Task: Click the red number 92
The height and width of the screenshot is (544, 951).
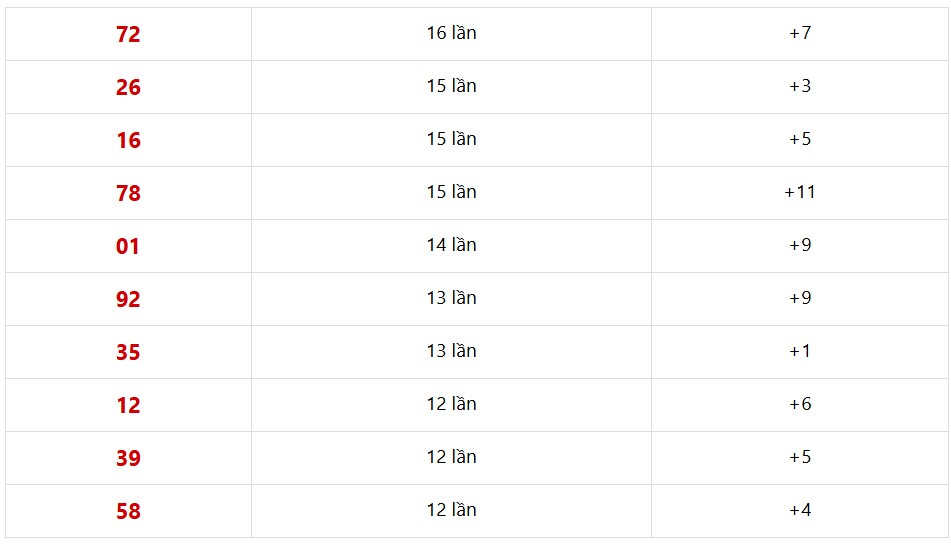Action: 128,299
